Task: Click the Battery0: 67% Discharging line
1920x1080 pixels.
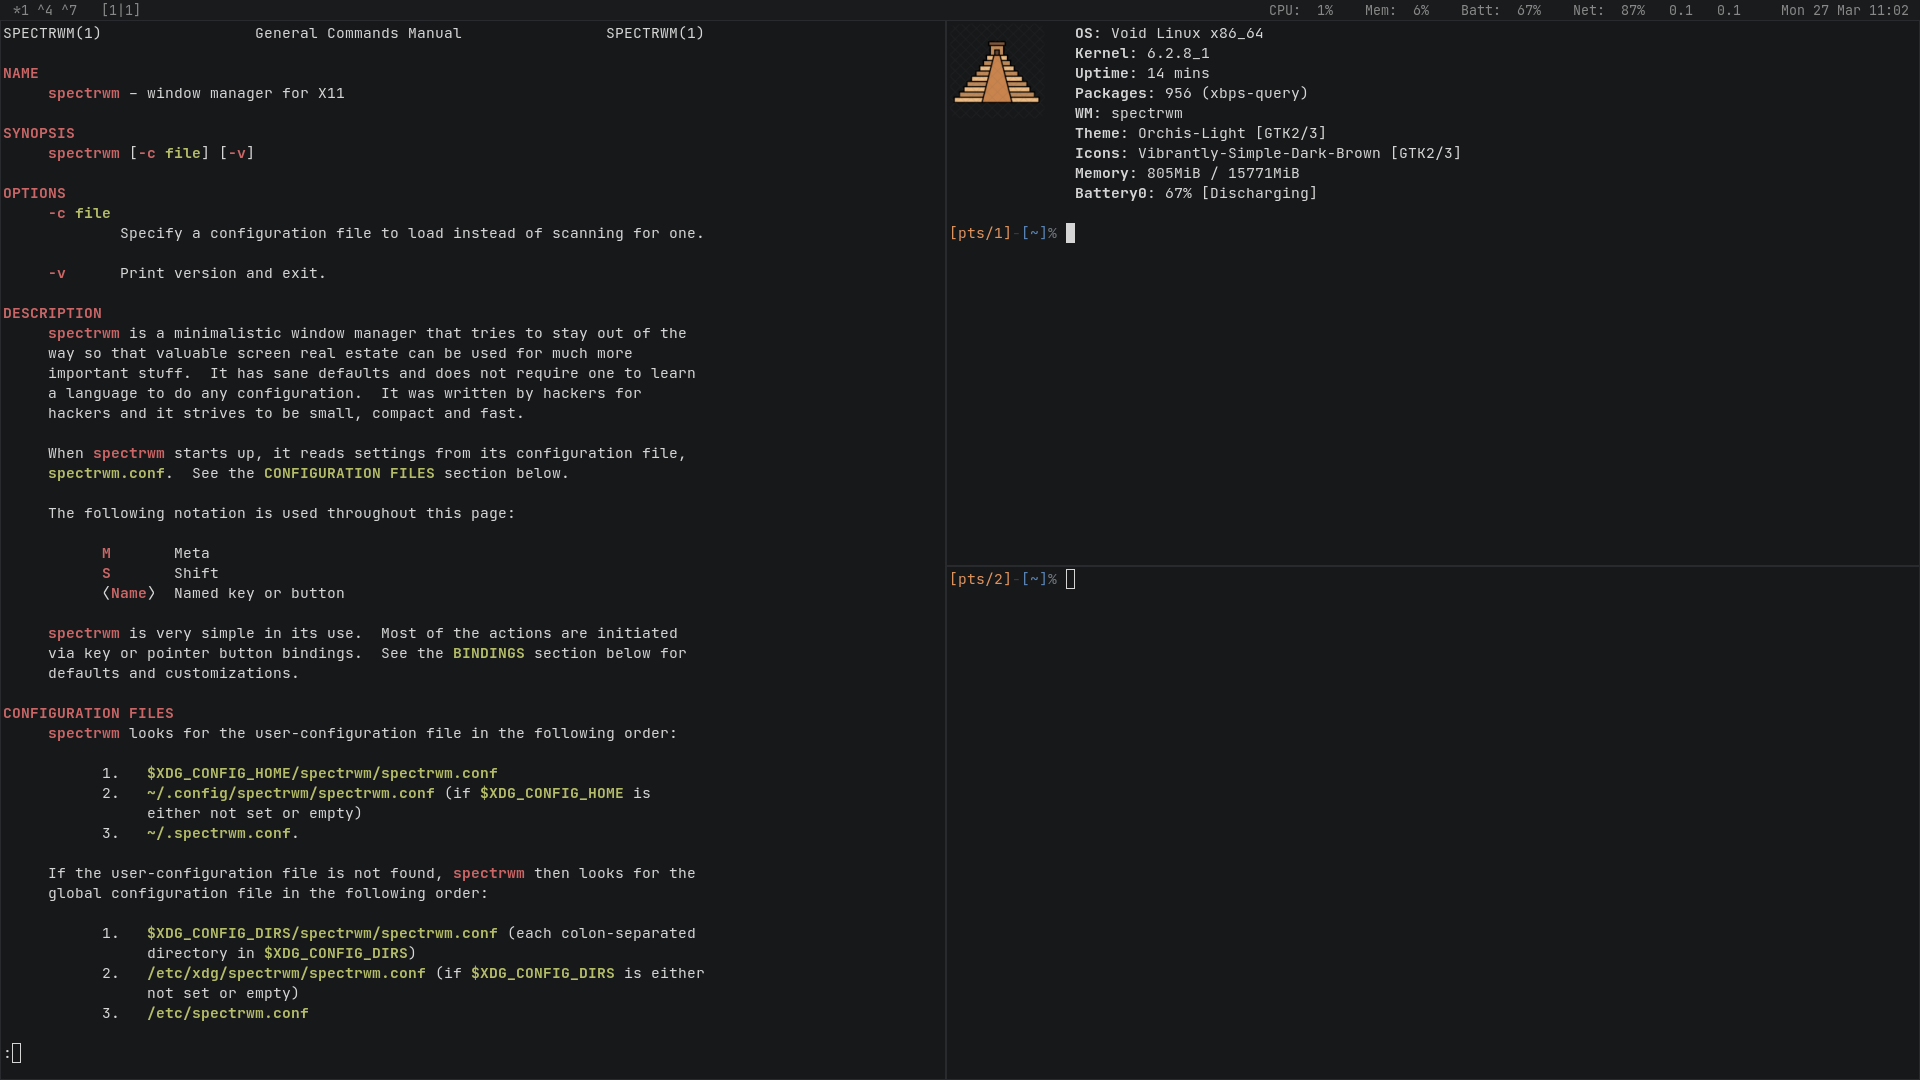Action: [x=1196, y=193]
